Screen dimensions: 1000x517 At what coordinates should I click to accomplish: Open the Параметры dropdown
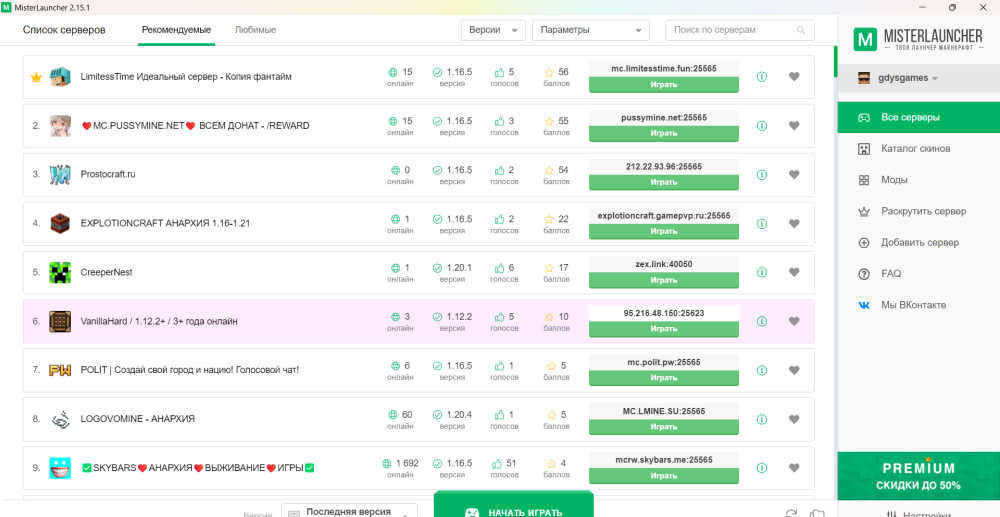(591, 30)
